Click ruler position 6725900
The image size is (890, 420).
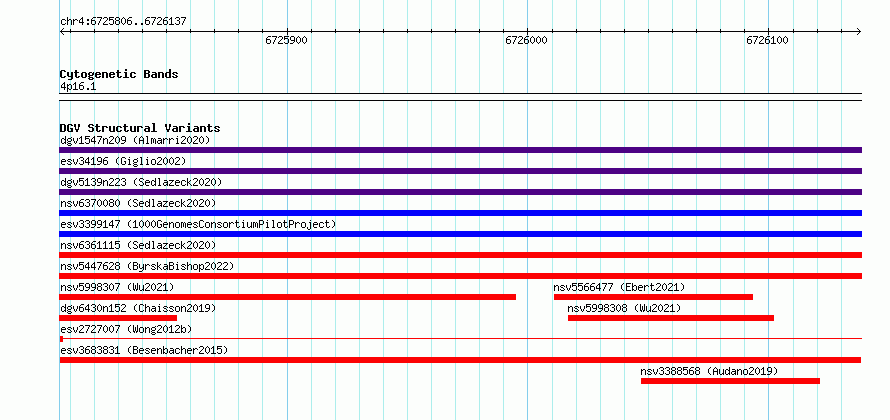click(x=287, y=40)
